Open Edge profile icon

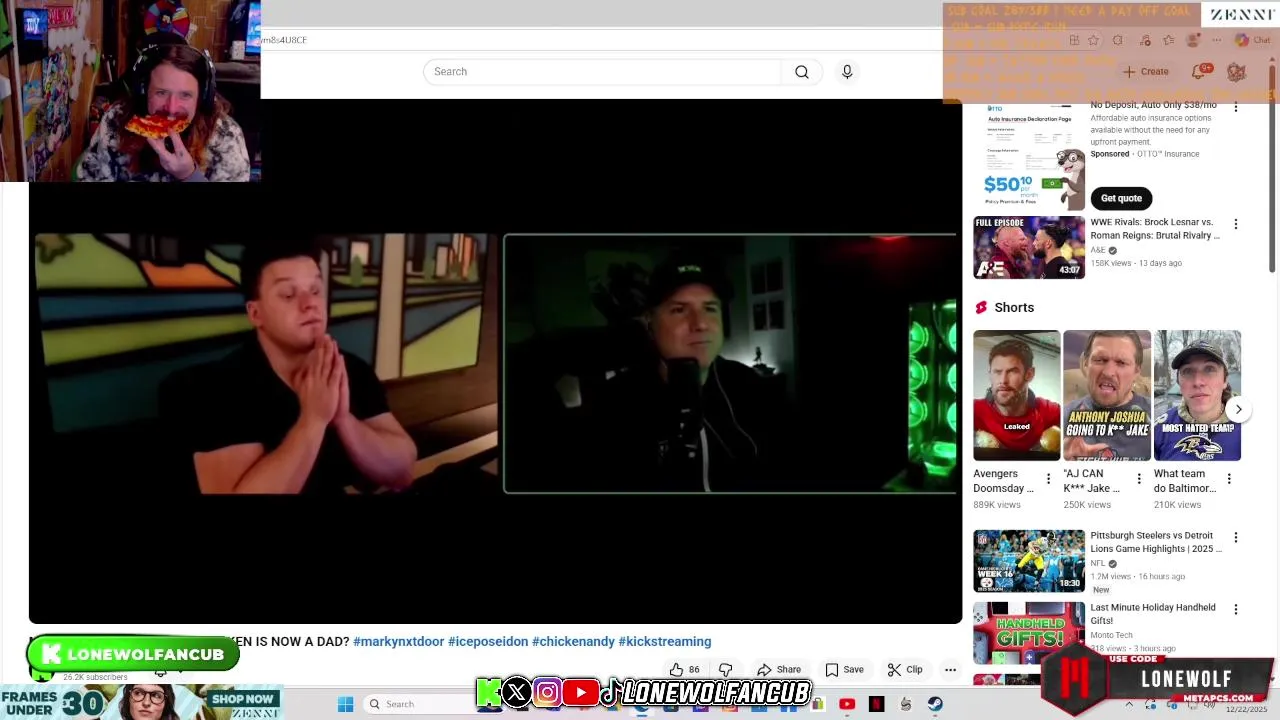(x=1192, y=40)
